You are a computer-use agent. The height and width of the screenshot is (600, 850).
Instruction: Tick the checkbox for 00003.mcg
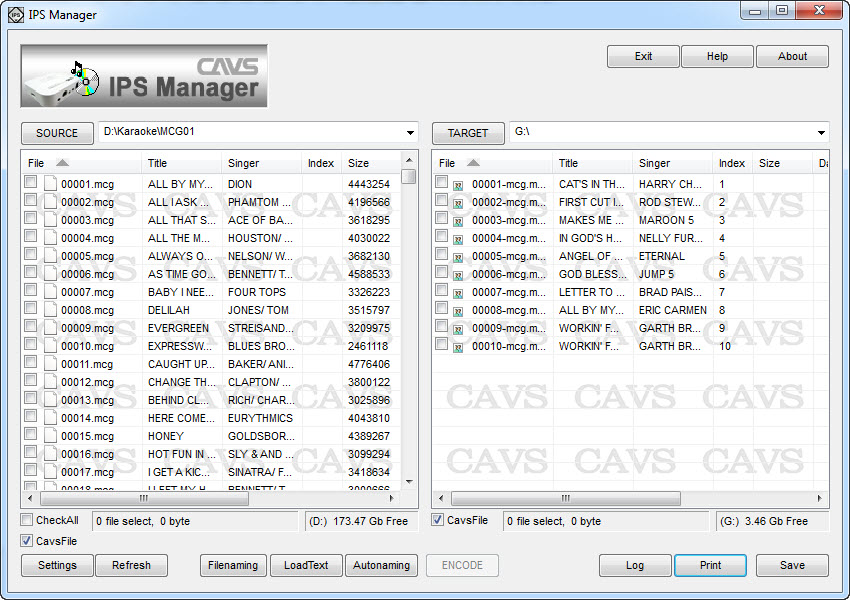point(31,219)
